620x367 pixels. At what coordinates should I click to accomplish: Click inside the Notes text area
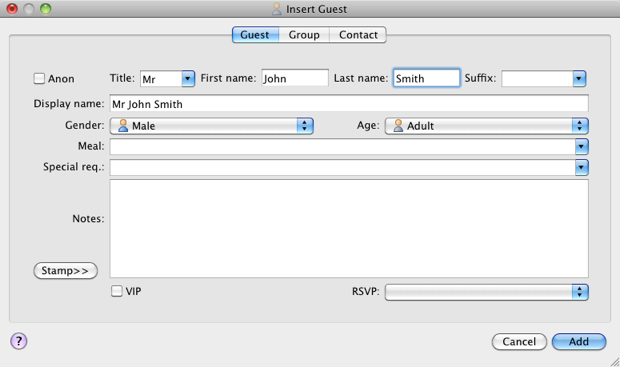point(349,229)
